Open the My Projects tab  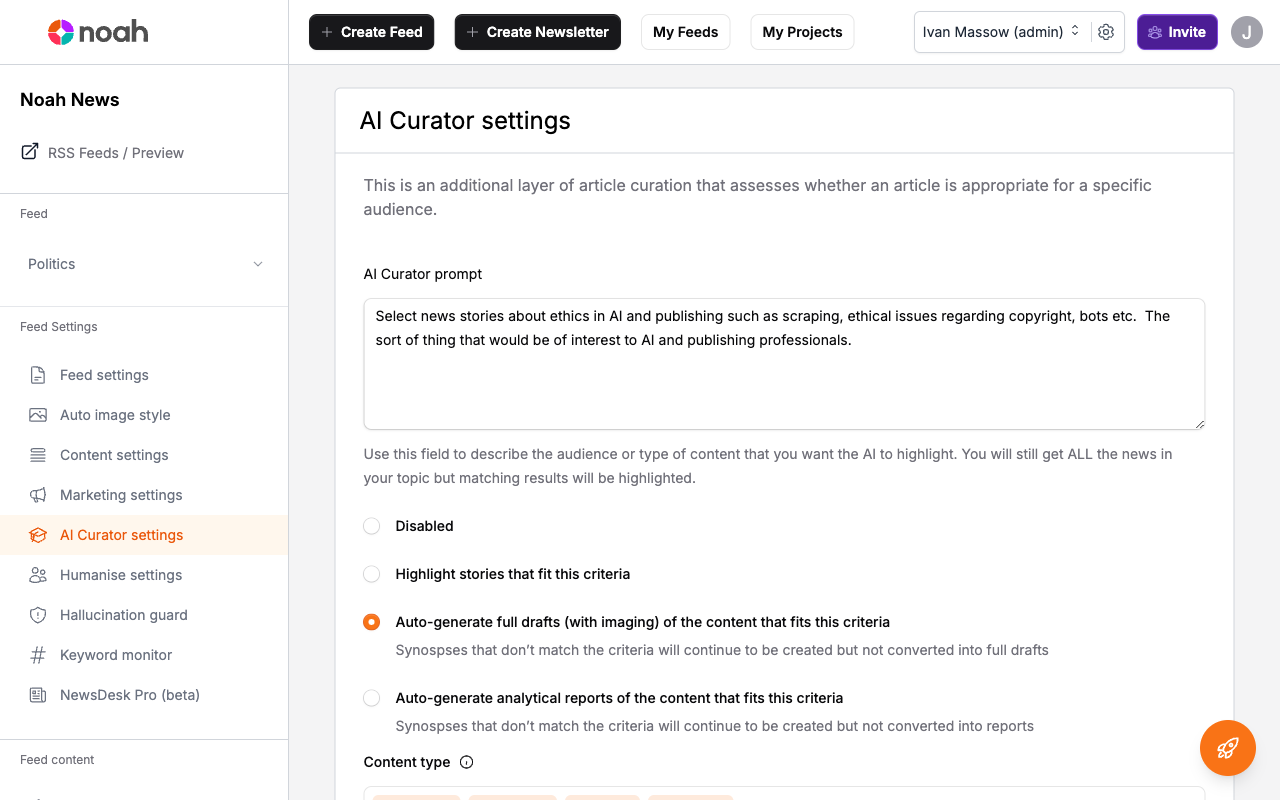802,32
